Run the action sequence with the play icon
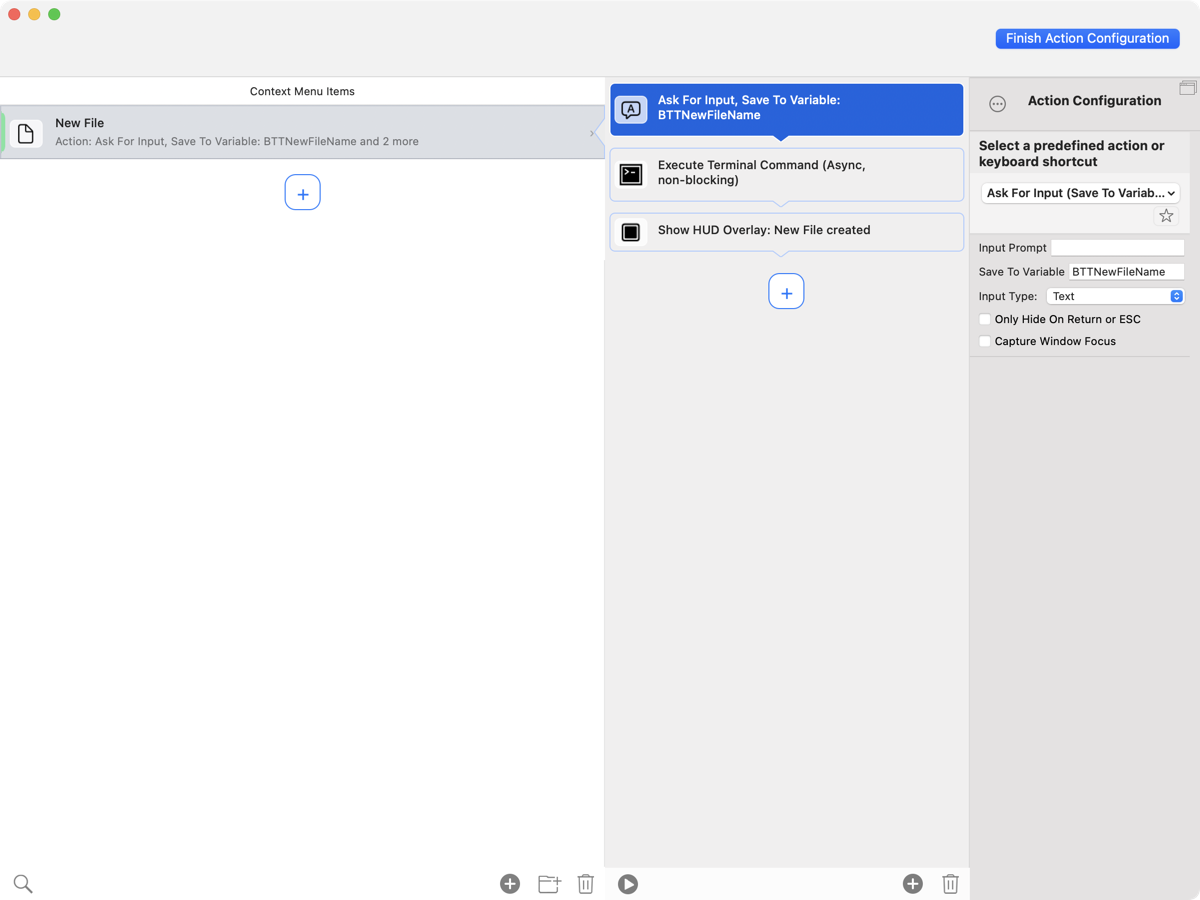The height and width of the screenshot is (900, 1200). point(627,884)
